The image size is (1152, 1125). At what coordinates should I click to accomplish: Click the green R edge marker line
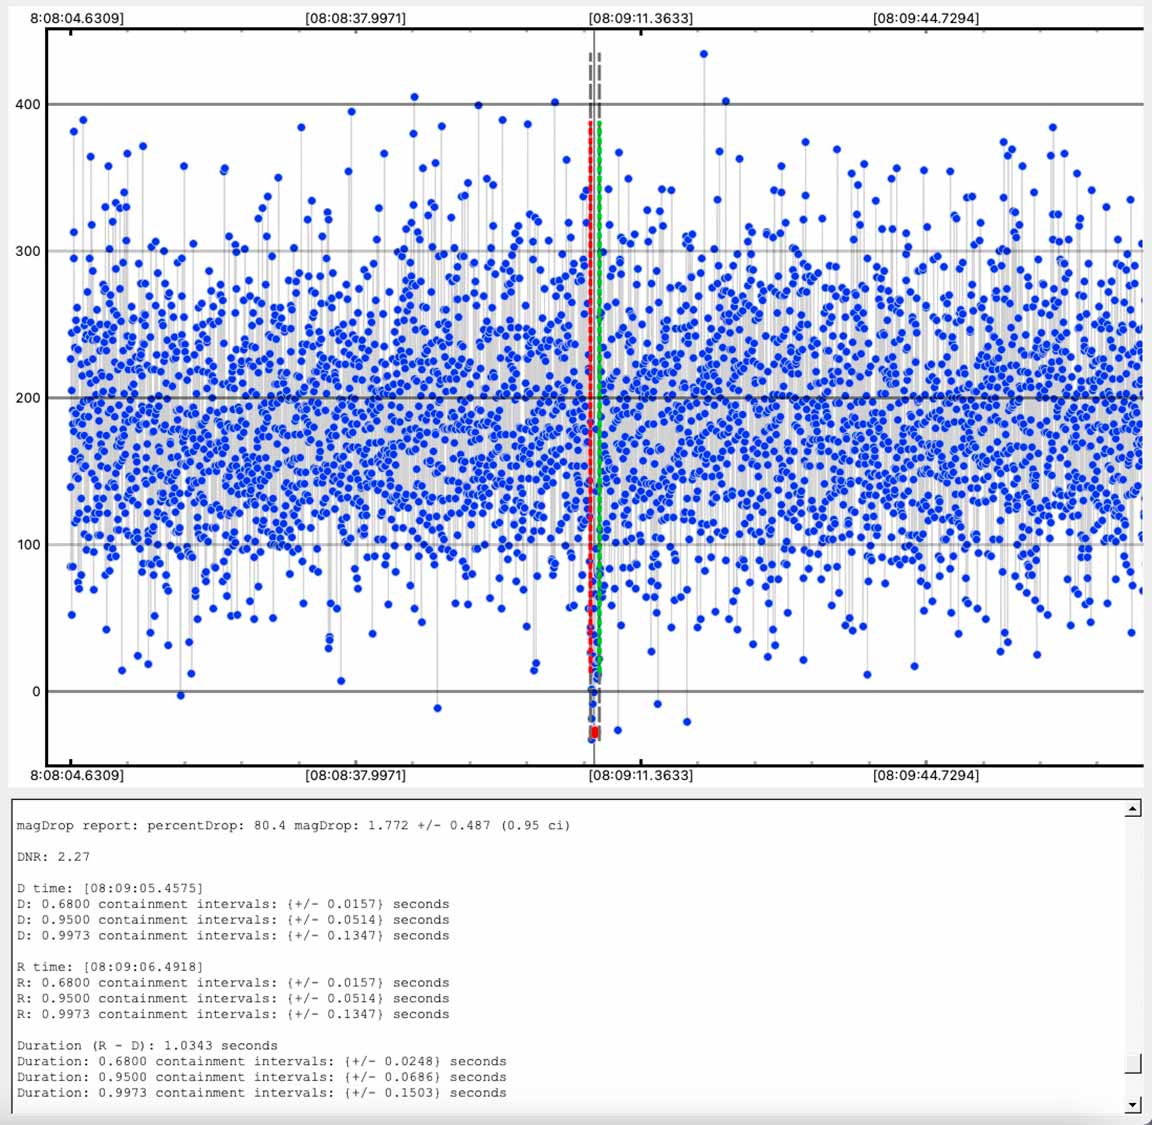coord(600,397)
